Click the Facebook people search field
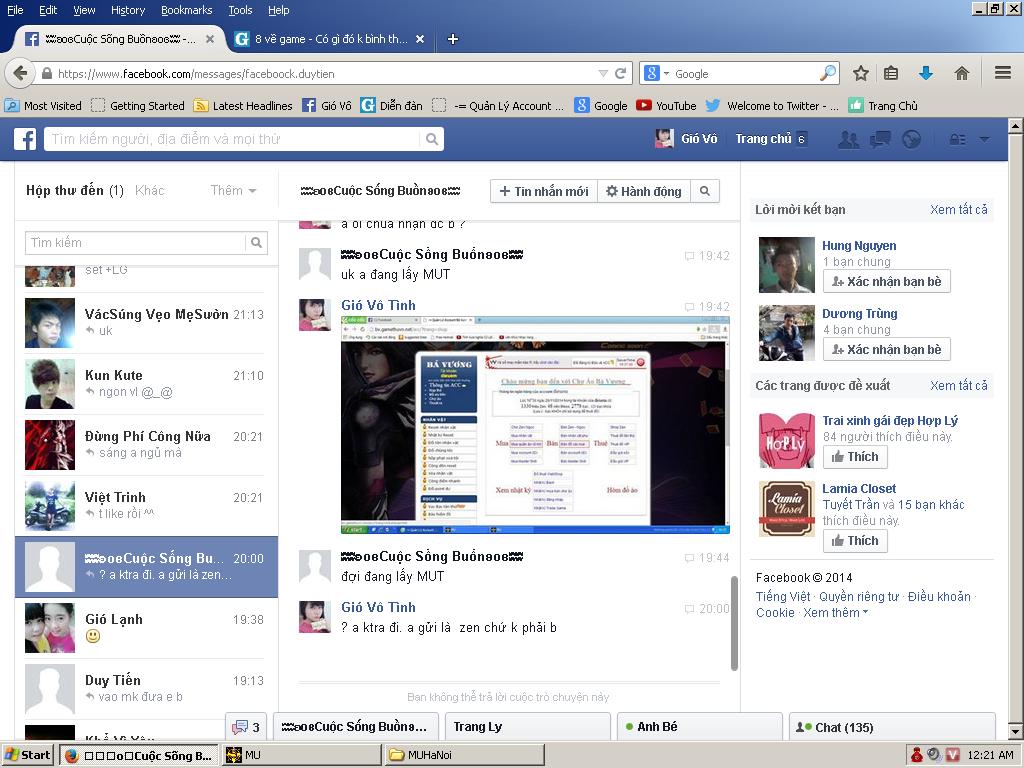 [x=232, y=139]
